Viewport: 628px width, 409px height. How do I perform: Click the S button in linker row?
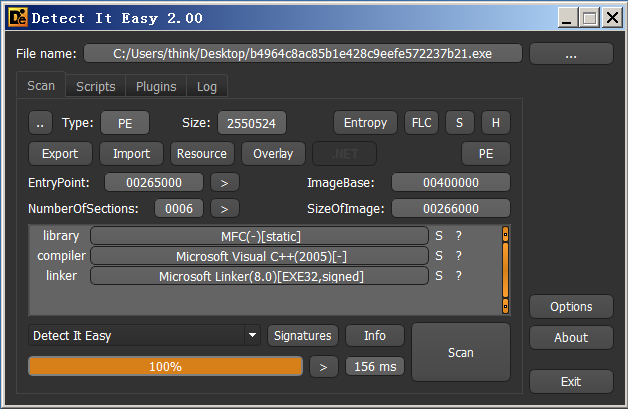(439, 276)
